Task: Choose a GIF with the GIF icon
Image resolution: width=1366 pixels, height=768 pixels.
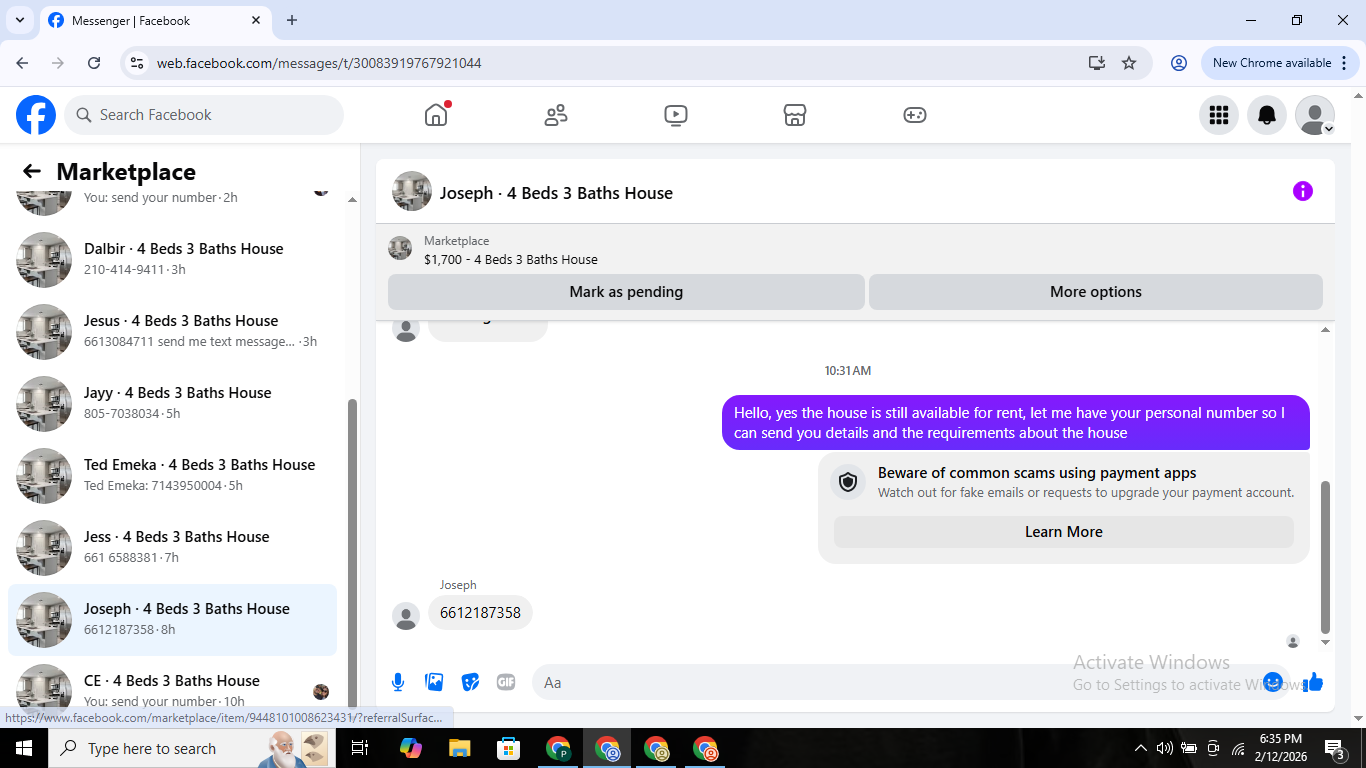Action: (506, 682)
